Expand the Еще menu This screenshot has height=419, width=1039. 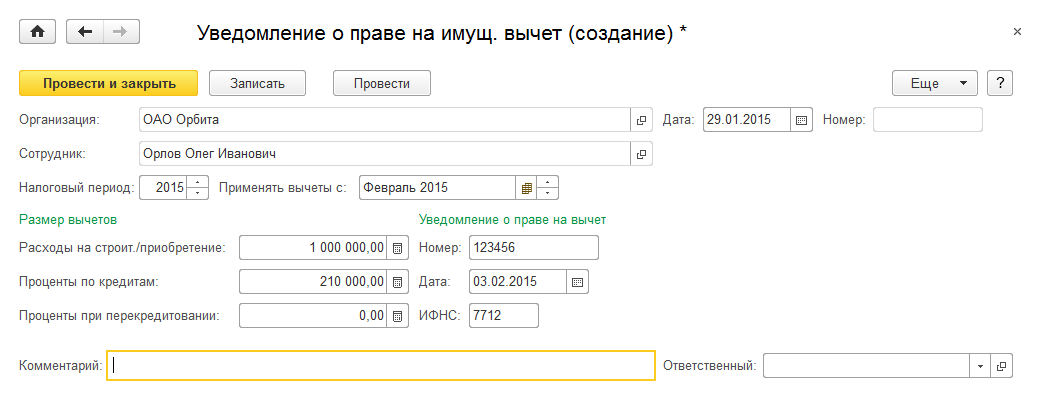[934, 83]
